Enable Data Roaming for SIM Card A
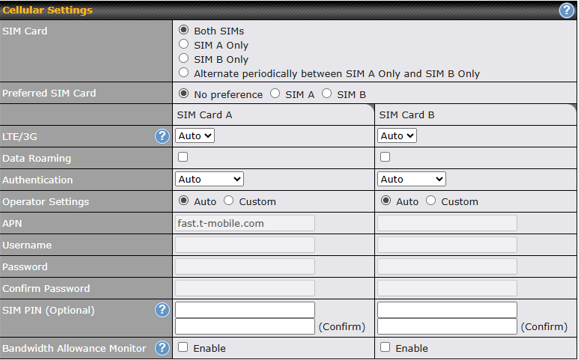Image resolution: width=579 pixels, height=360 pixels. [183, 157]
